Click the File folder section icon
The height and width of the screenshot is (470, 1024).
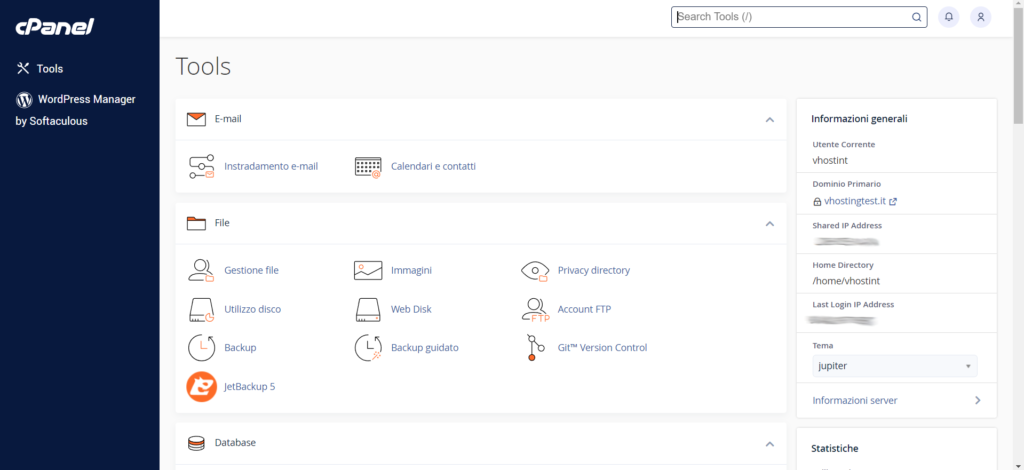click(197, 223)
